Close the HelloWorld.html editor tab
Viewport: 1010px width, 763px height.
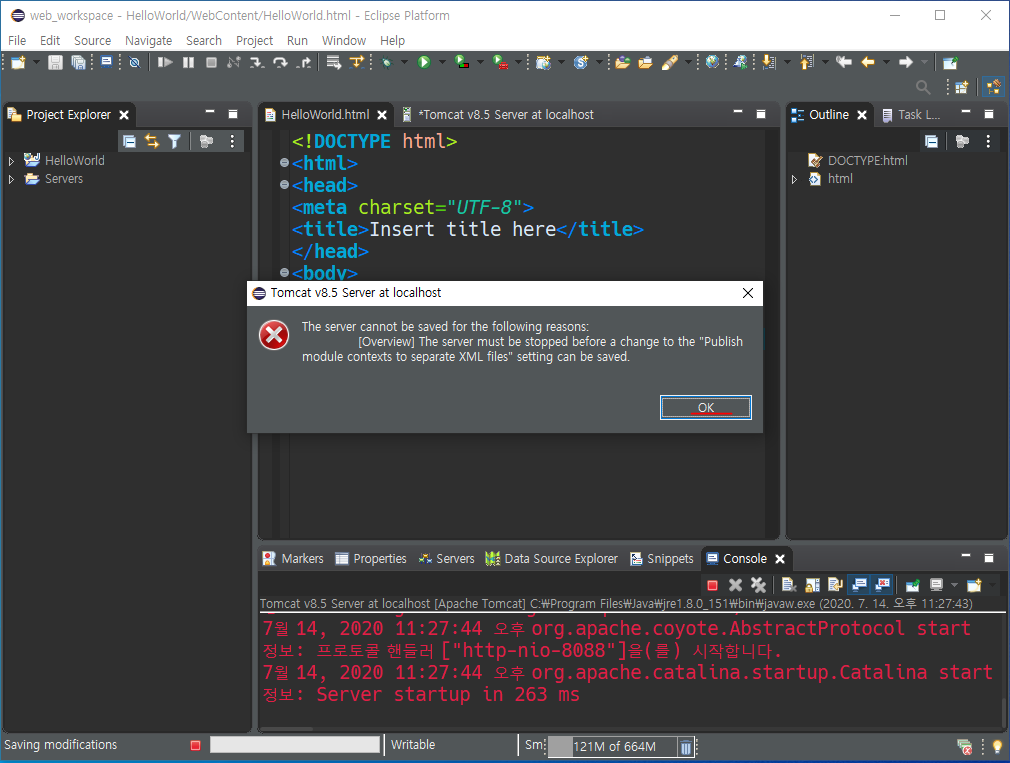pos(382,115)
